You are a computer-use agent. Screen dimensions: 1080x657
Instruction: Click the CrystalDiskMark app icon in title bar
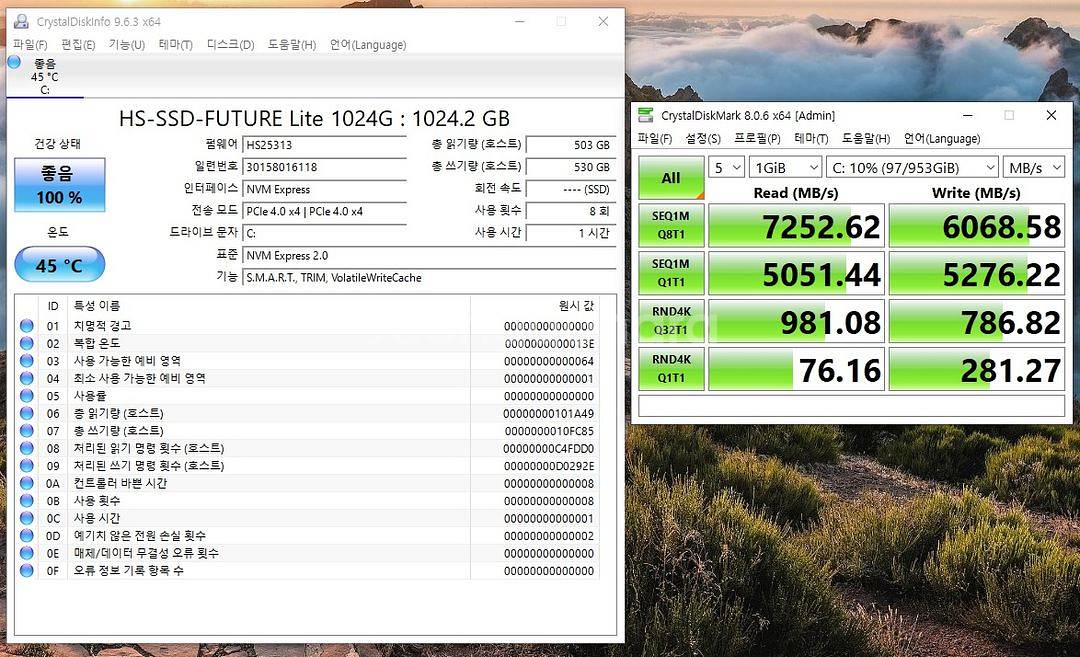(x=645, y=115)
